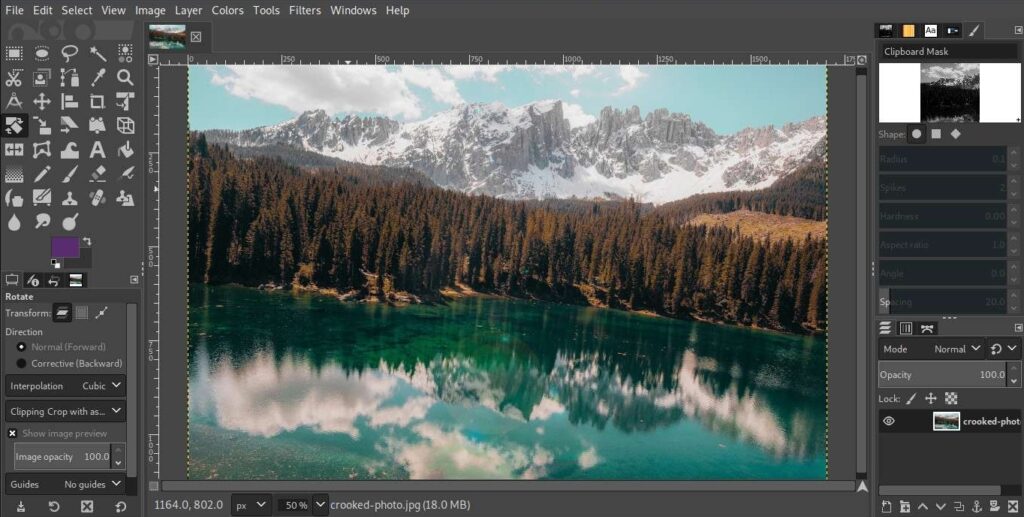Click the purple foreground color swatch
The image size is (1024, 517).
coord(65,249)
